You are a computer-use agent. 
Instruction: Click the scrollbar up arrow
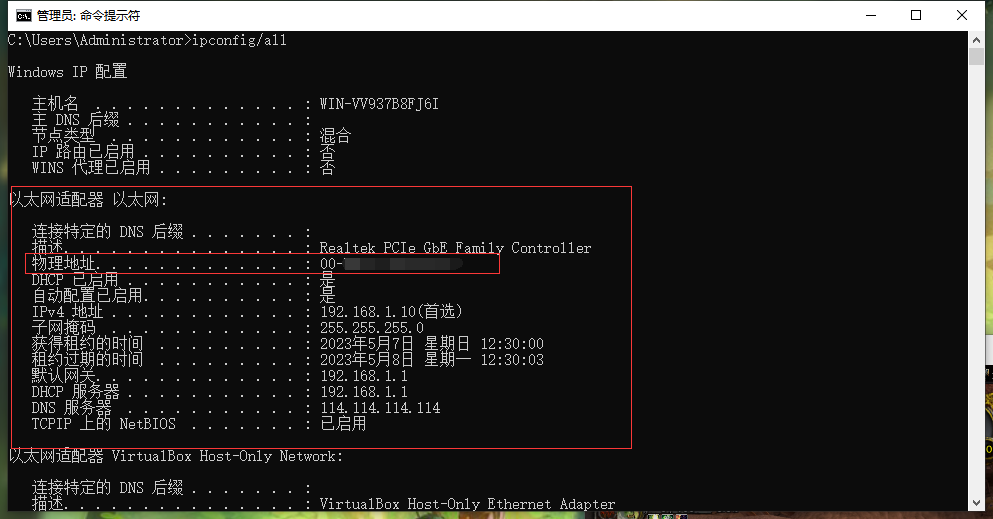(x=976, y=39)
